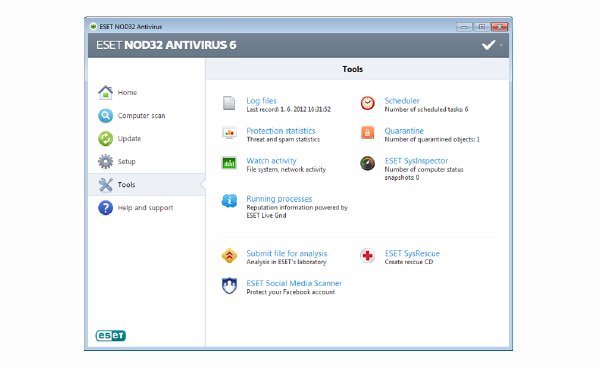Click 'Threat and spam statistics' text
The width and height of the screenshot is (600, 369).
pyautogui.click(x=283, y=139)
